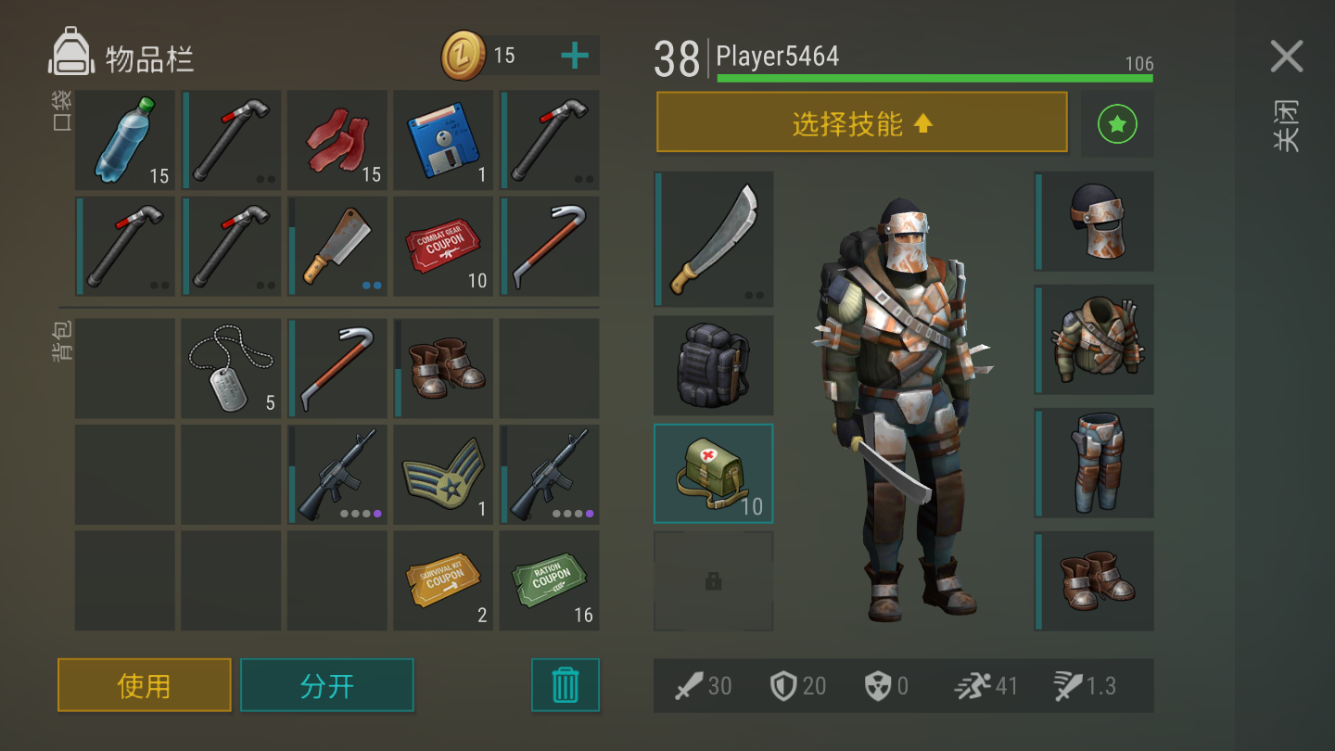This screenshot has height=751, width=1335.
Task: Select the equipped rusty helmet slot
Action: (1094, 221)
